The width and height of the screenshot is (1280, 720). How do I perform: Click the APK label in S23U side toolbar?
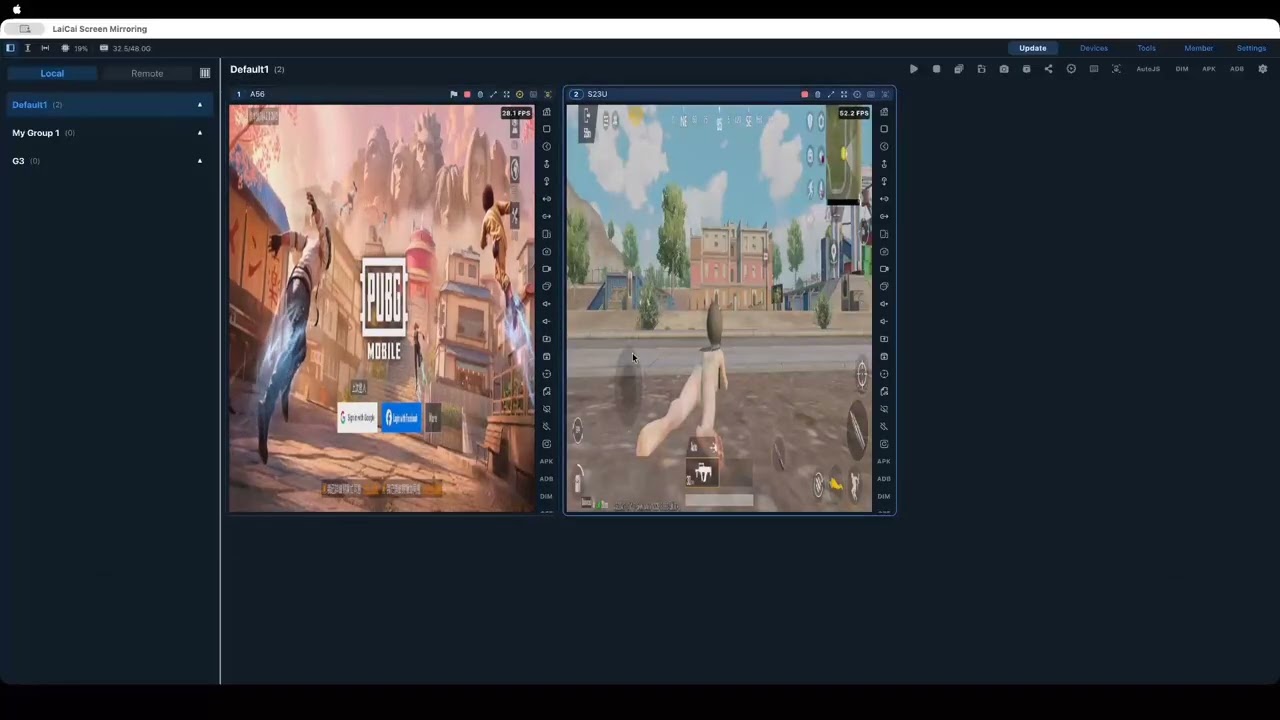pos(884,461)
